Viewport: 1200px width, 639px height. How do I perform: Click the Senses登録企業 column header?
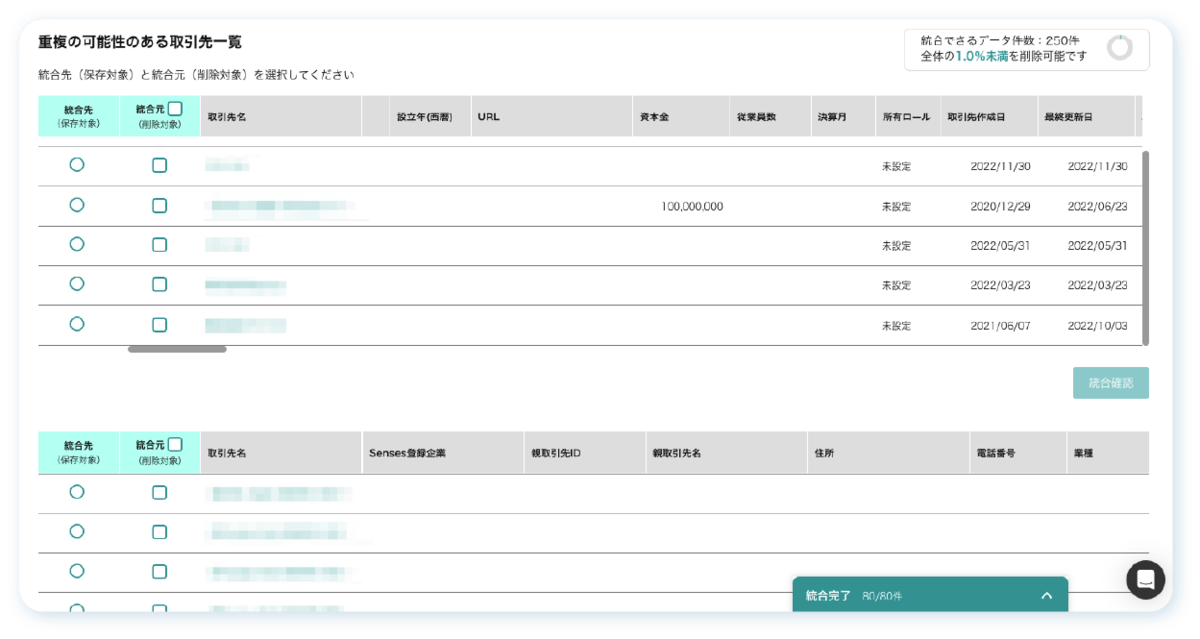pyautogui.click(x=407, y=453)
